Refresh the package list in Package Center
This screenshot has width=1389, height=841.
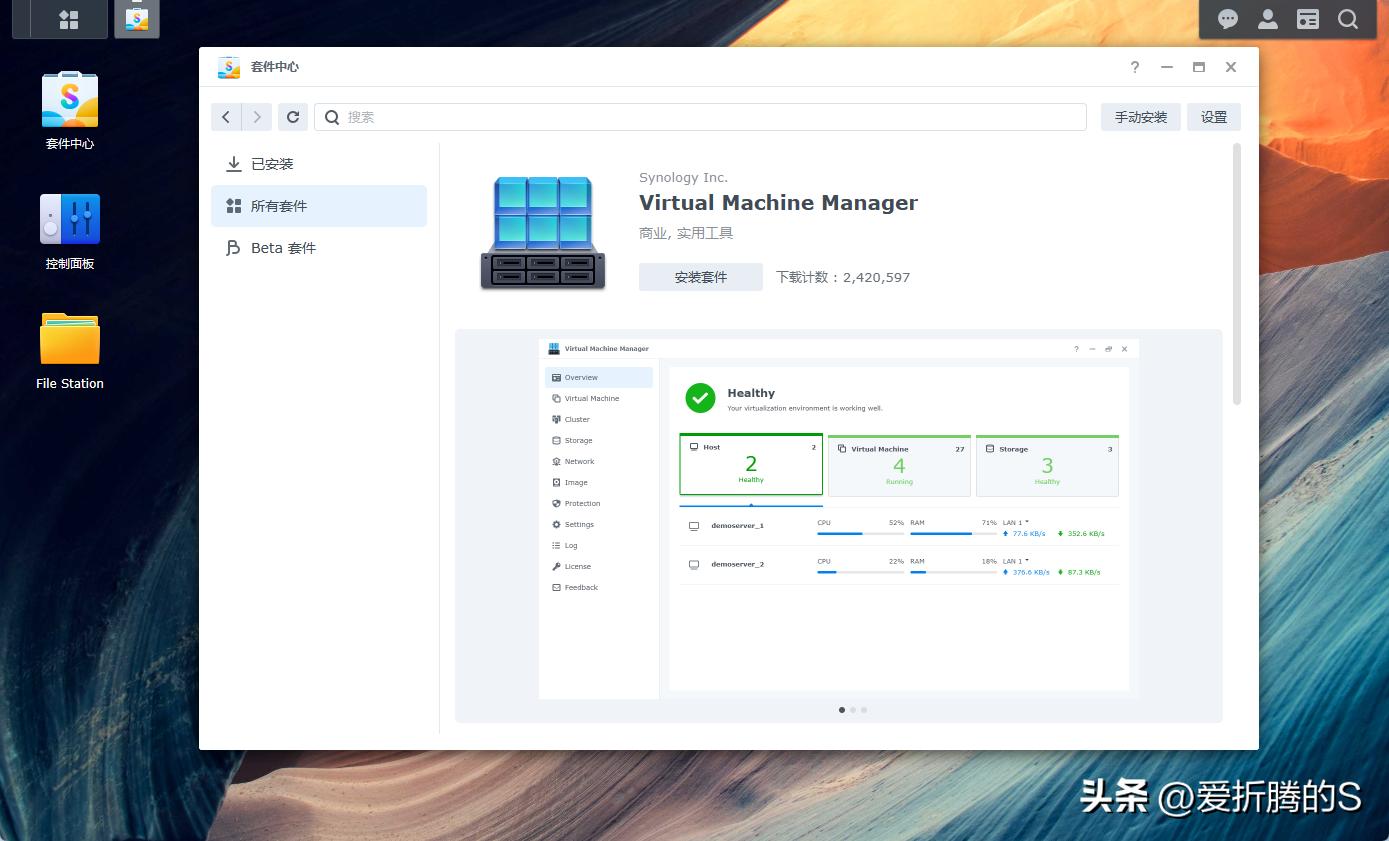(x=292, y=117)
